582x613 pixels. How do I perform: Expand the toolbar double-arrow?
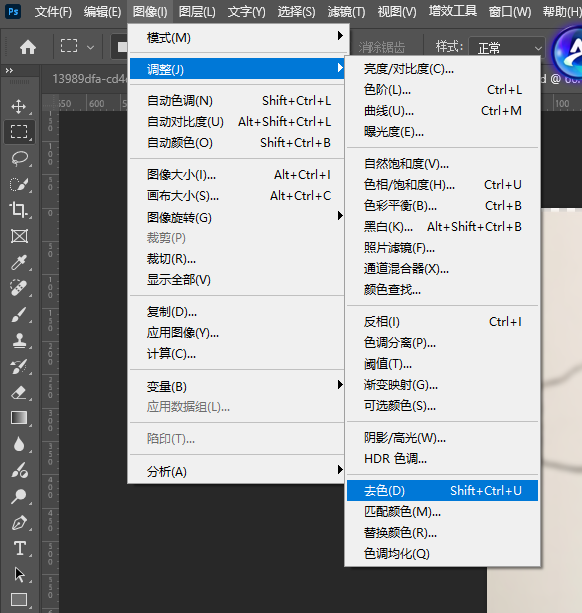[x=9, y=71]
